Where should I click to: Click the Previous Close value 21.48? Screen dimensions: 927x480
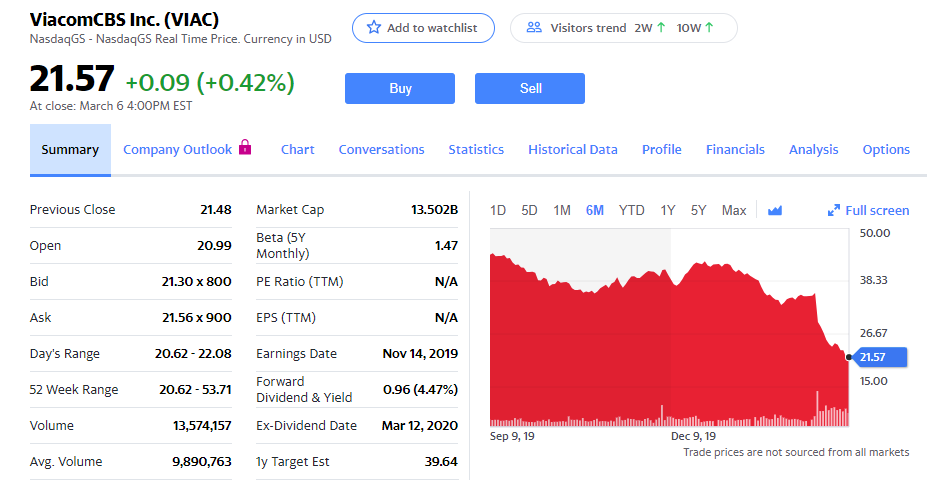[216, 209]
